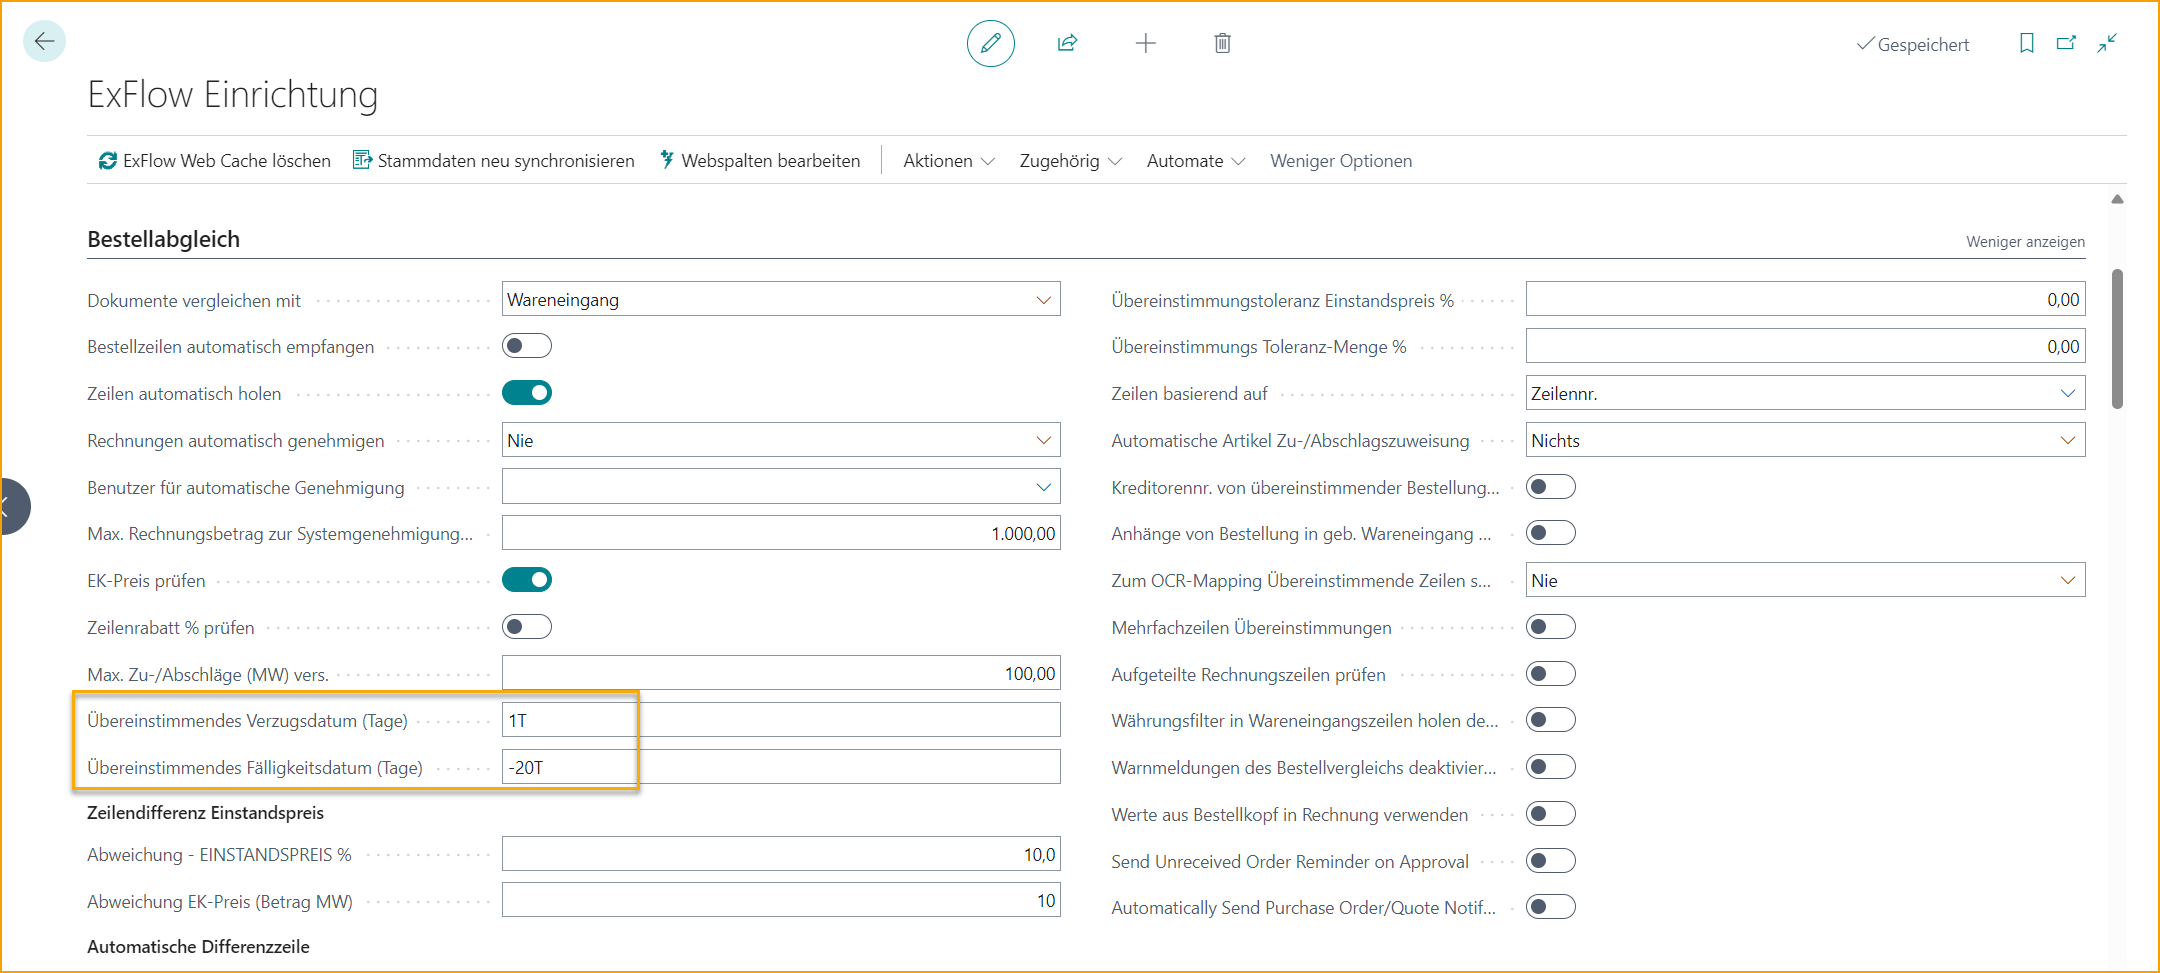Toggle Währungsfilter in Wareneingangszeilen holen
Image resolution: width=2160 pixels, height=973 pixels.
pos(1551,720)
